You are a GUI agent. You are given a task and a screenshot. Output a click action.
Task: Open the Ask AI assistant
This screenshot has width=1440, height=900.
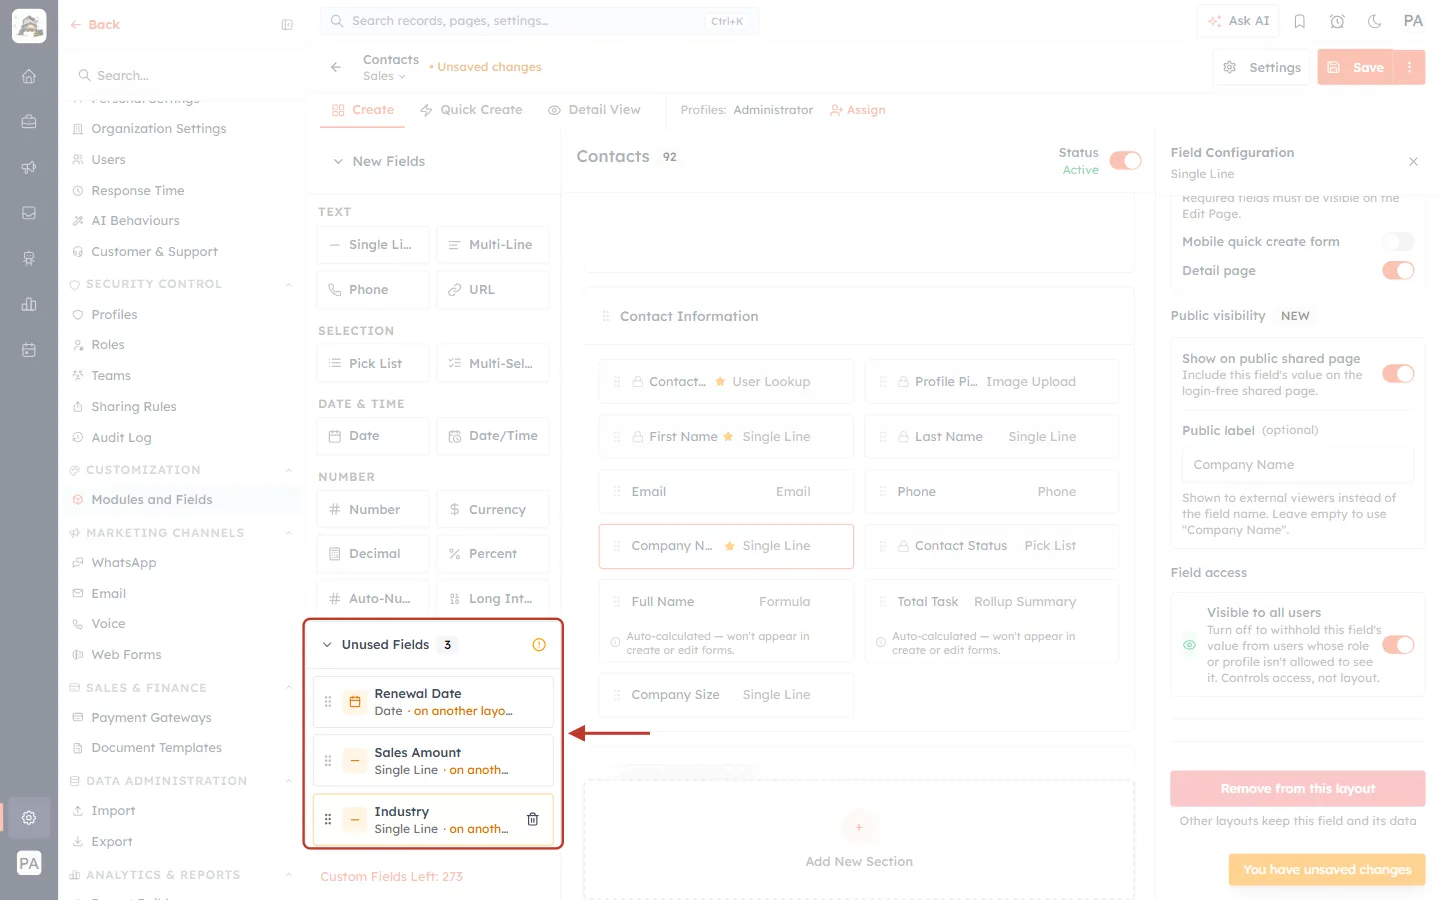tap(1238, 21)
